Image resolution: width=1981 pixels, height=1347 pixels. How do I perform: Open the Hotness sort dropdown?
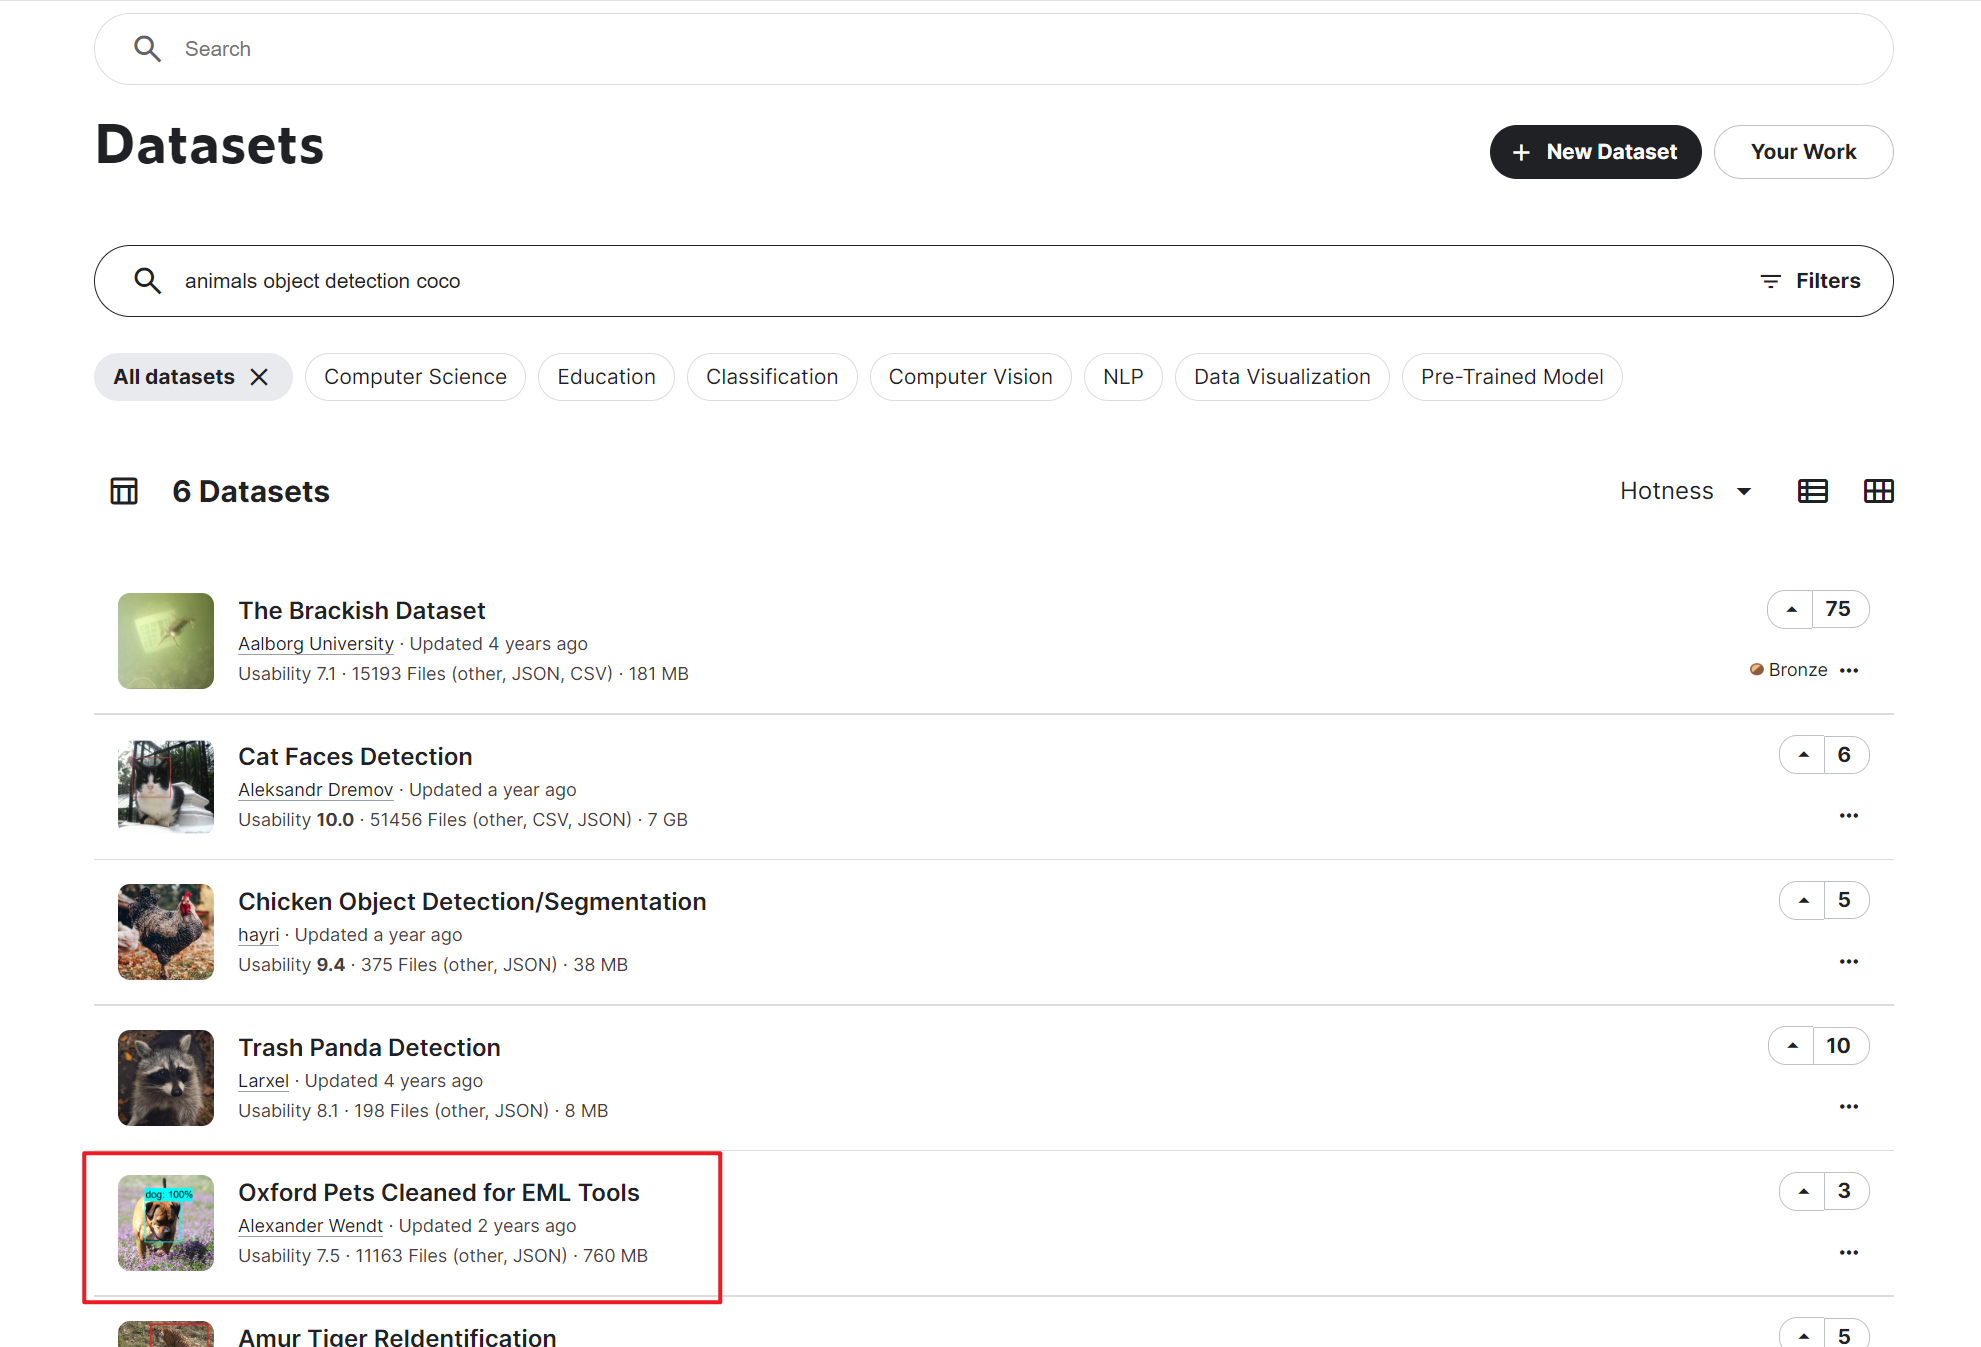pyautogui.click(x=1685, y=491)
